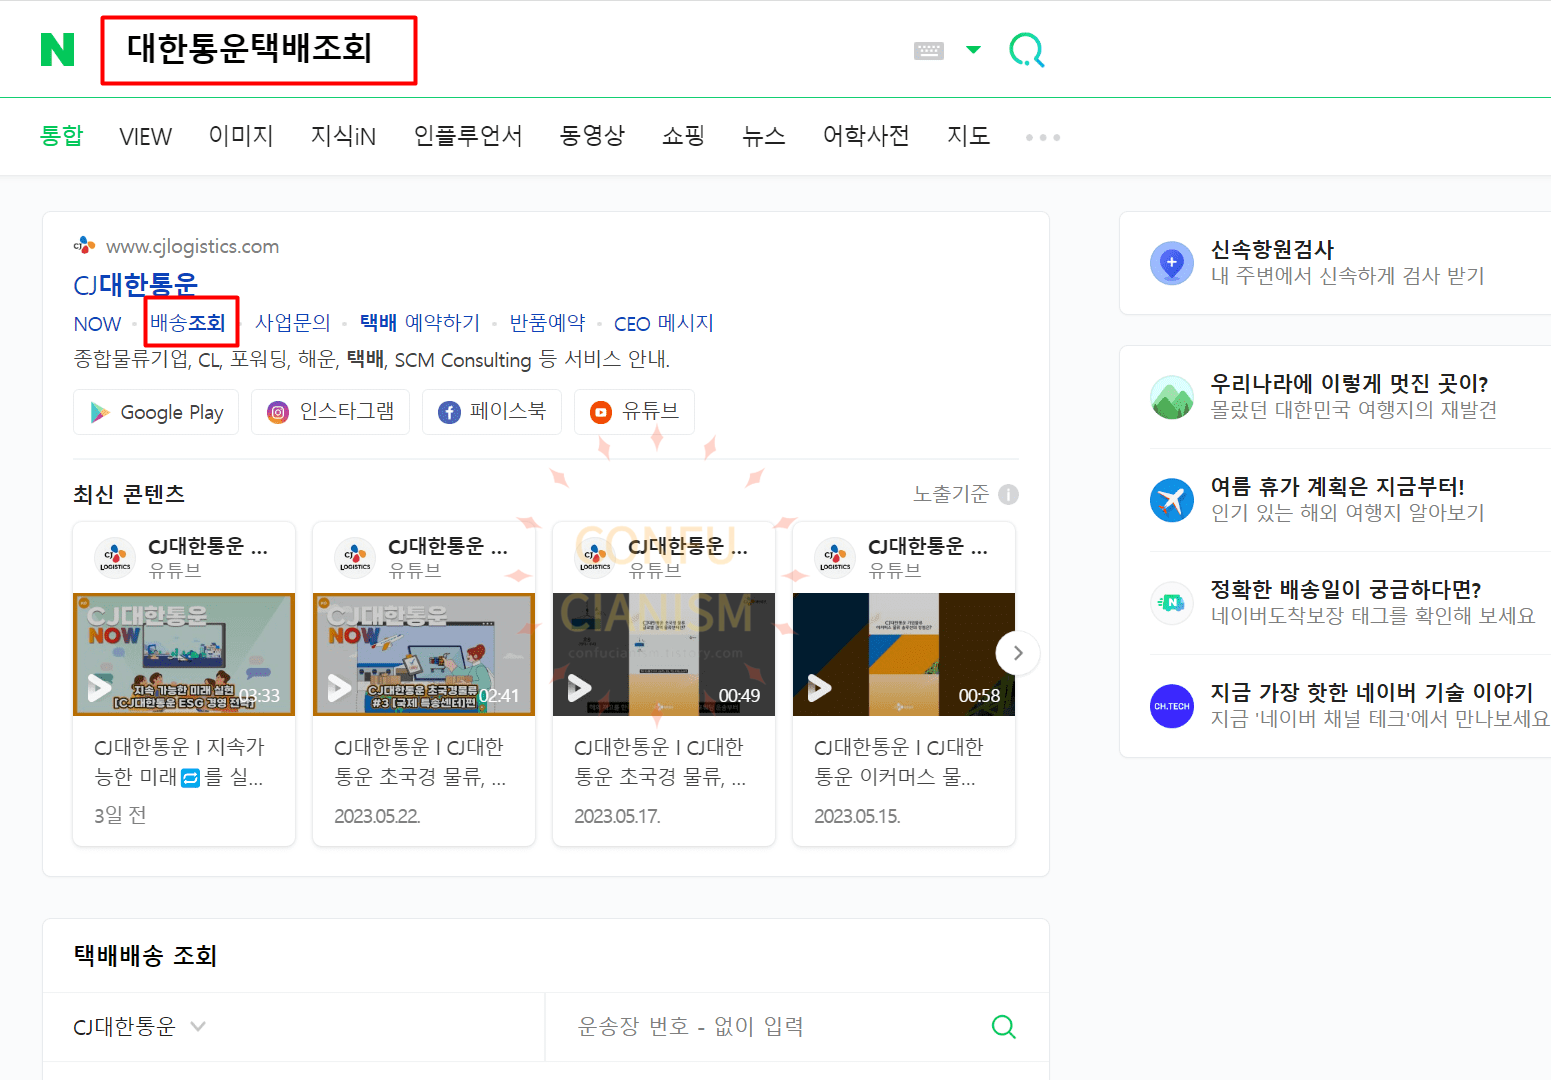The image size is (1551, 1080).
Task: Click the green Naver N logo
Action: [57, 49]
